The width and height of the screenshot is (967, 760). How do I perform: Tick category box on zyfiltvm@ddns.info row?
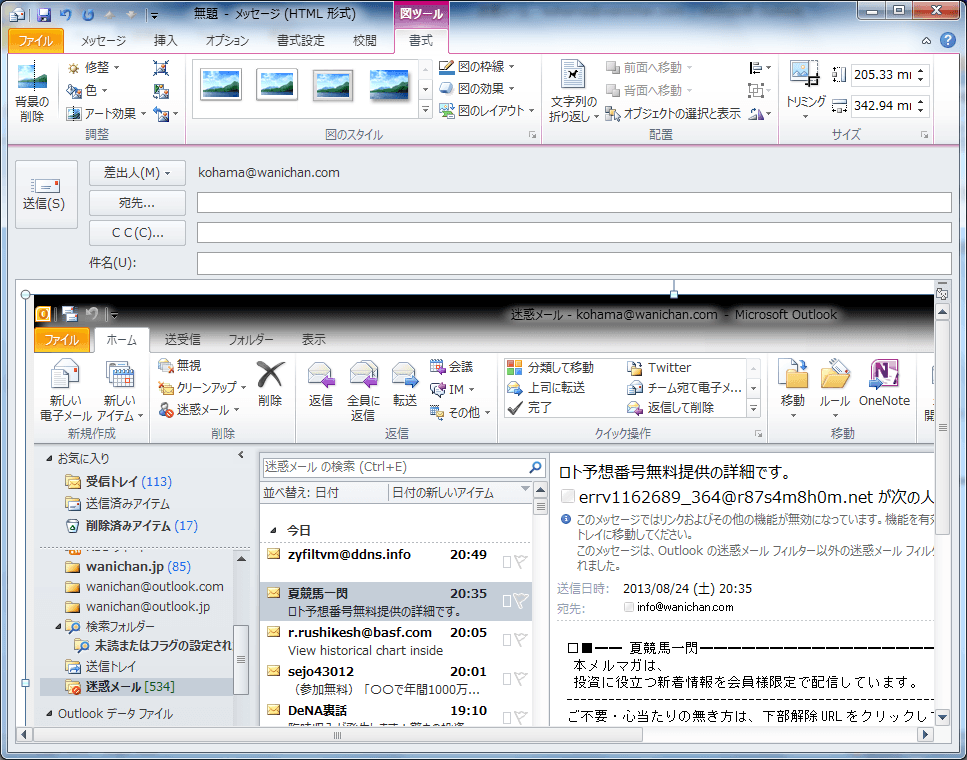click(506, 562)
